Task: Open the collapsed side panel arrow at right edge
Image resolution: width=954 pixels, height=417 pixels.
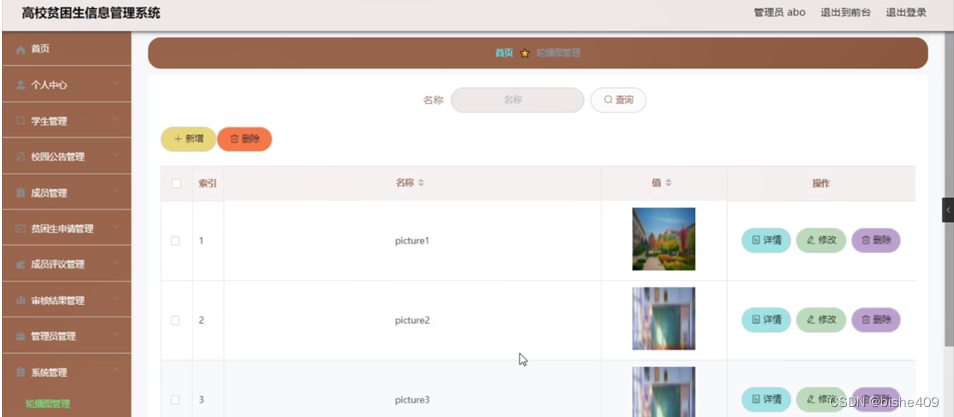Action: click(948, 210)
